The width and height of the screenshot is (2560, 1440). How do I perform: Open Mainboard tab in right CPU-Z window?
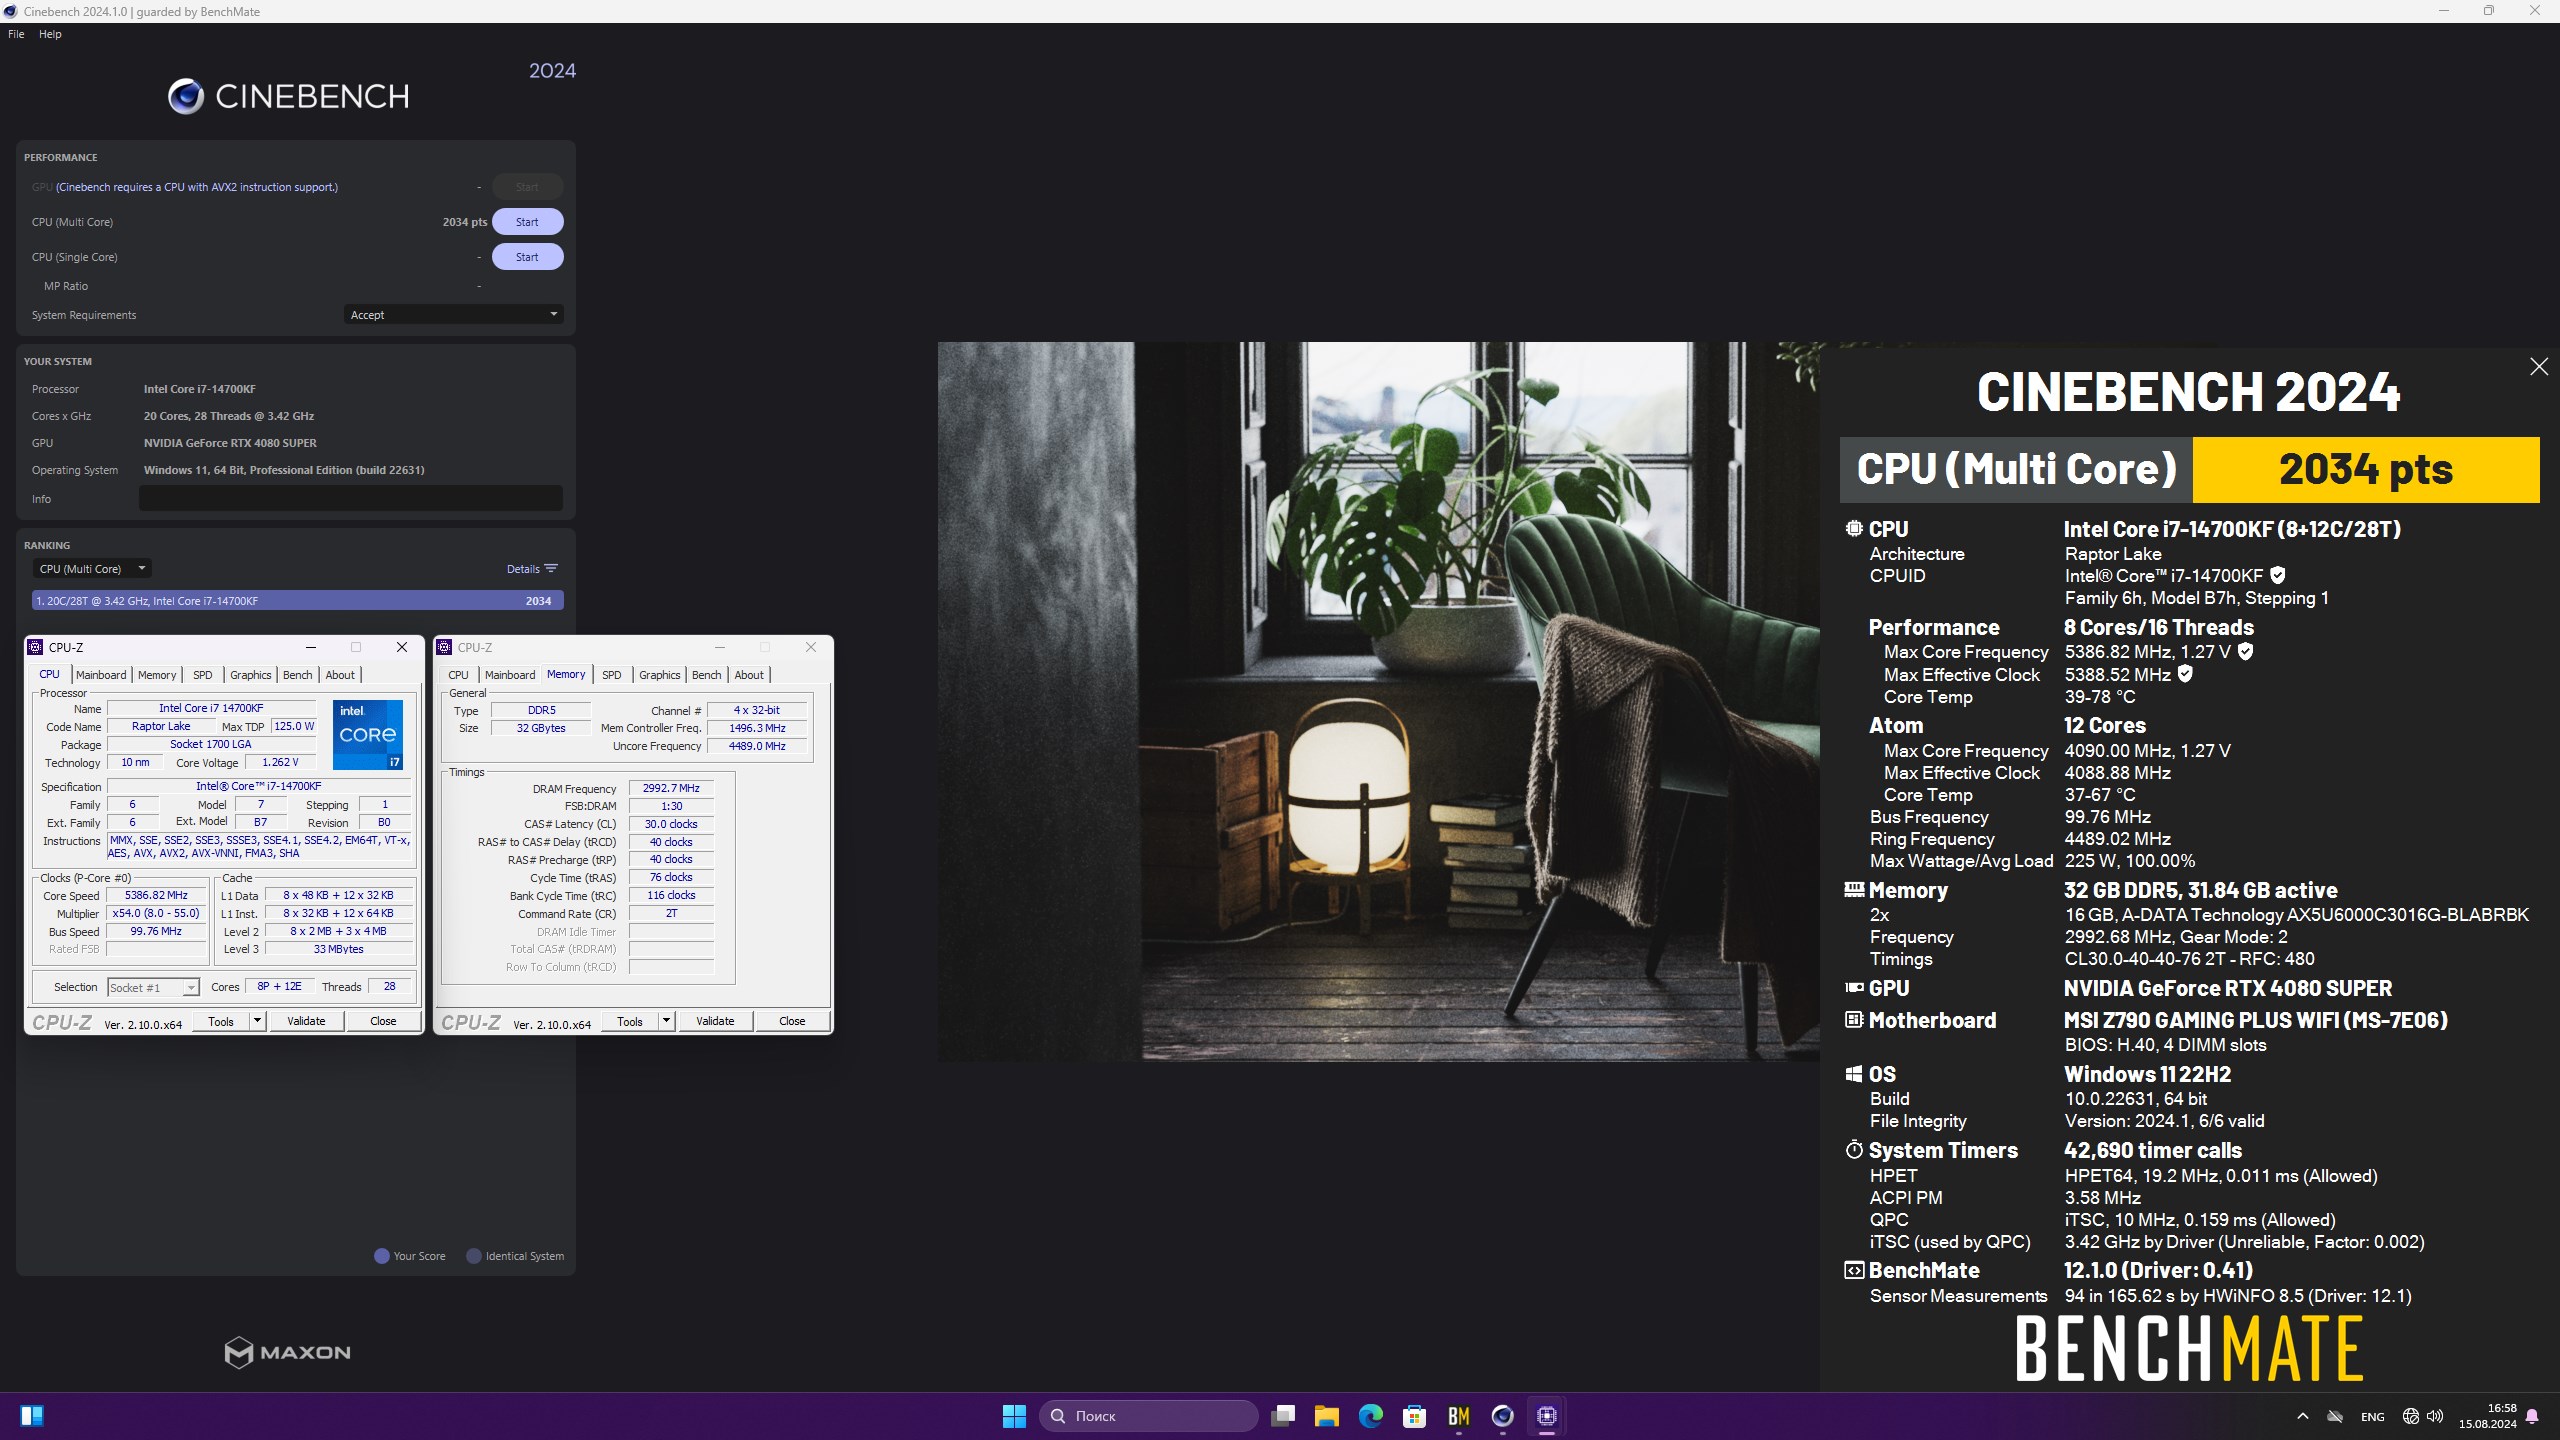coord(510,675)
